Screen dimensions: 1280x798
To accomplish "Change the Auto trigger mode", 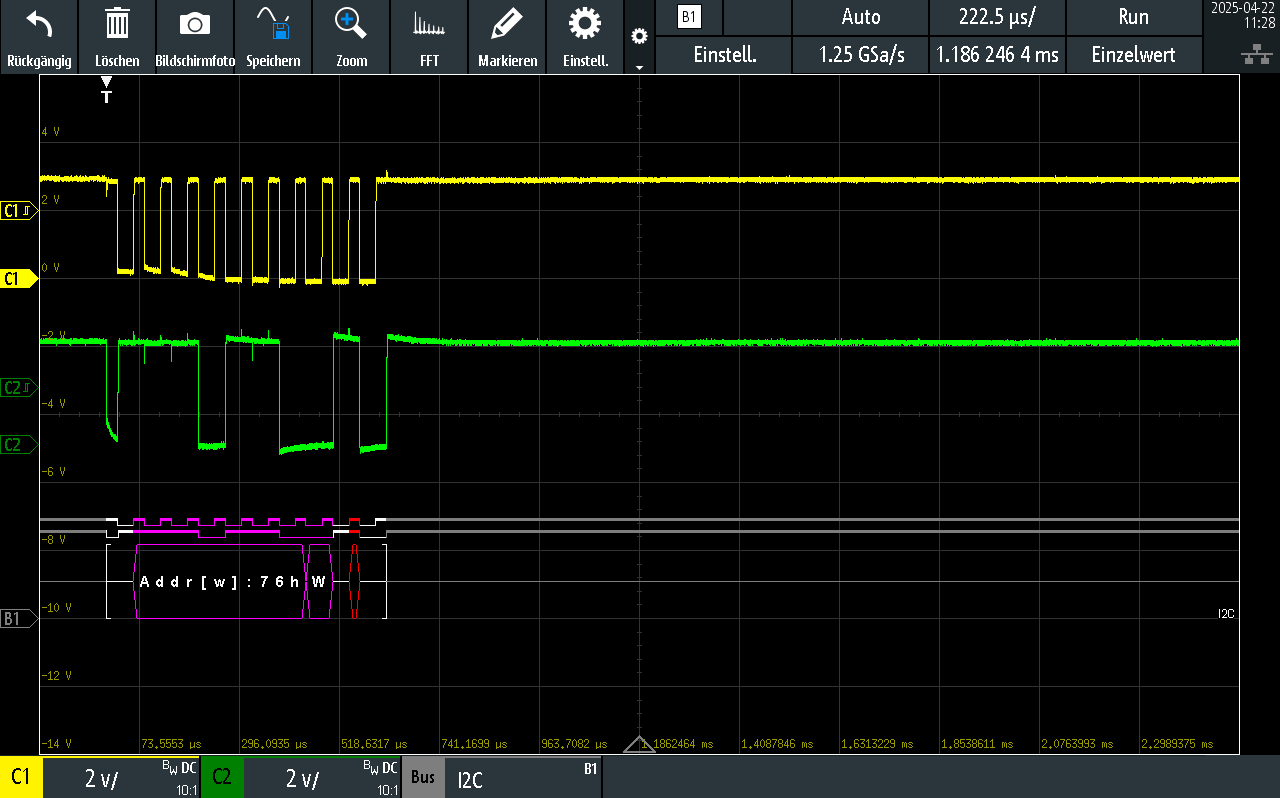I will (x=861, y=17).
